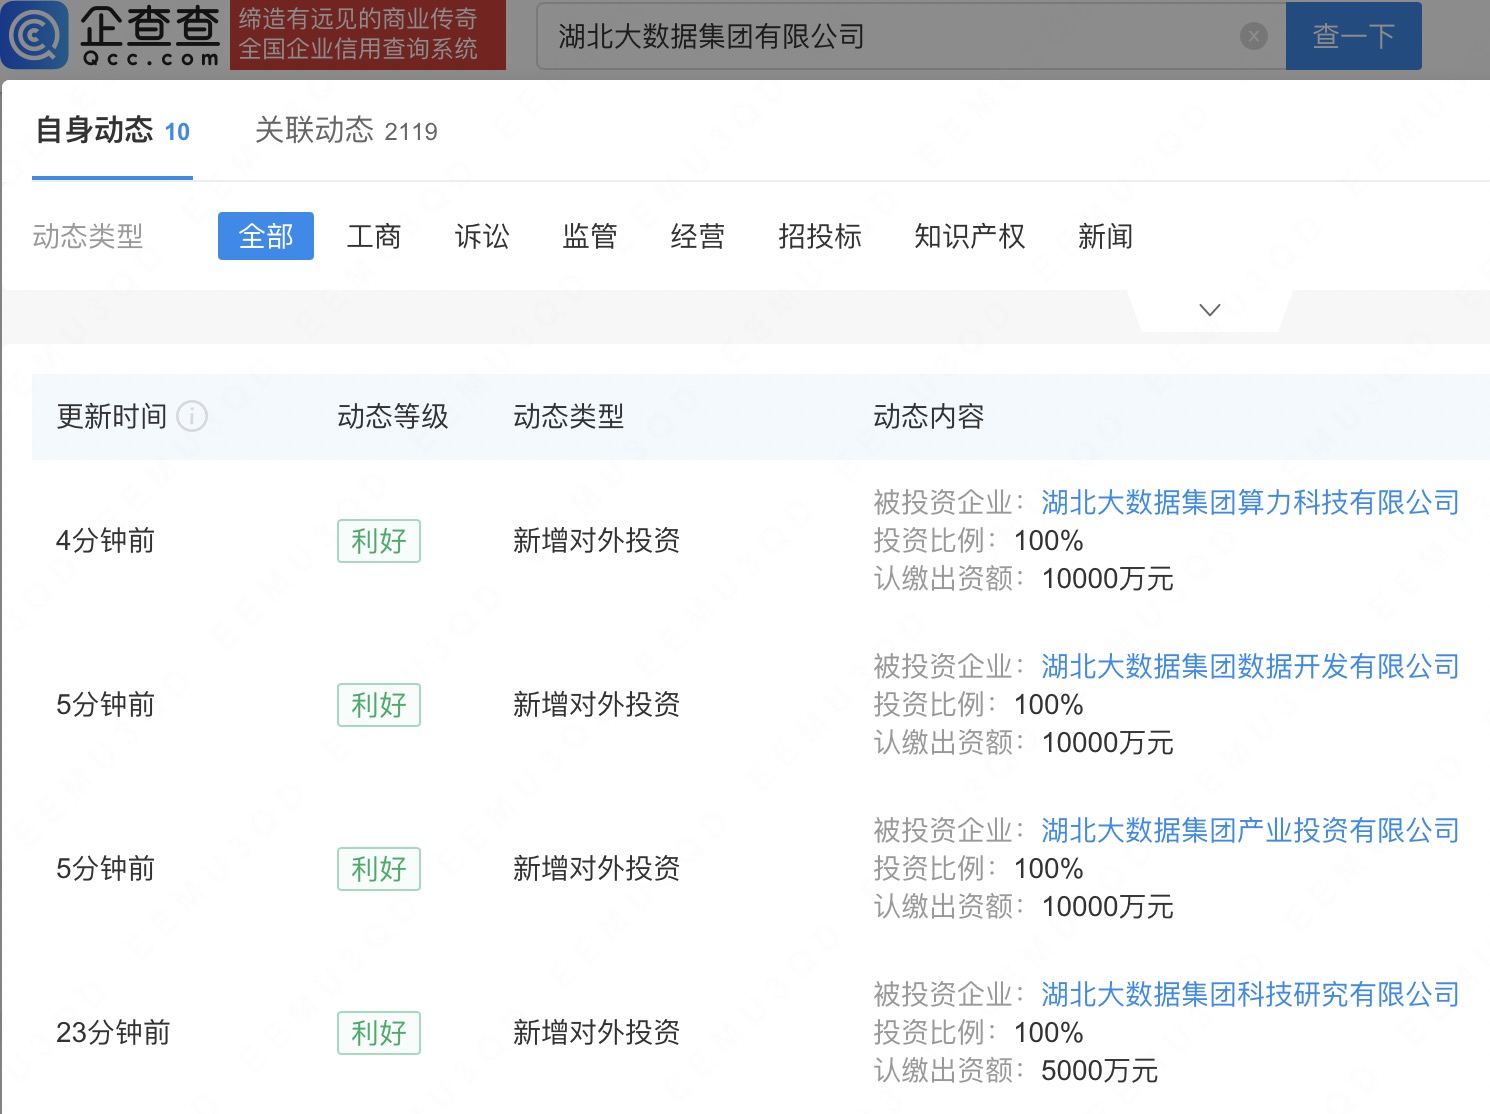Open 湖北大数据集团算力科技有限公司 link

click(x=1250, y=502)
